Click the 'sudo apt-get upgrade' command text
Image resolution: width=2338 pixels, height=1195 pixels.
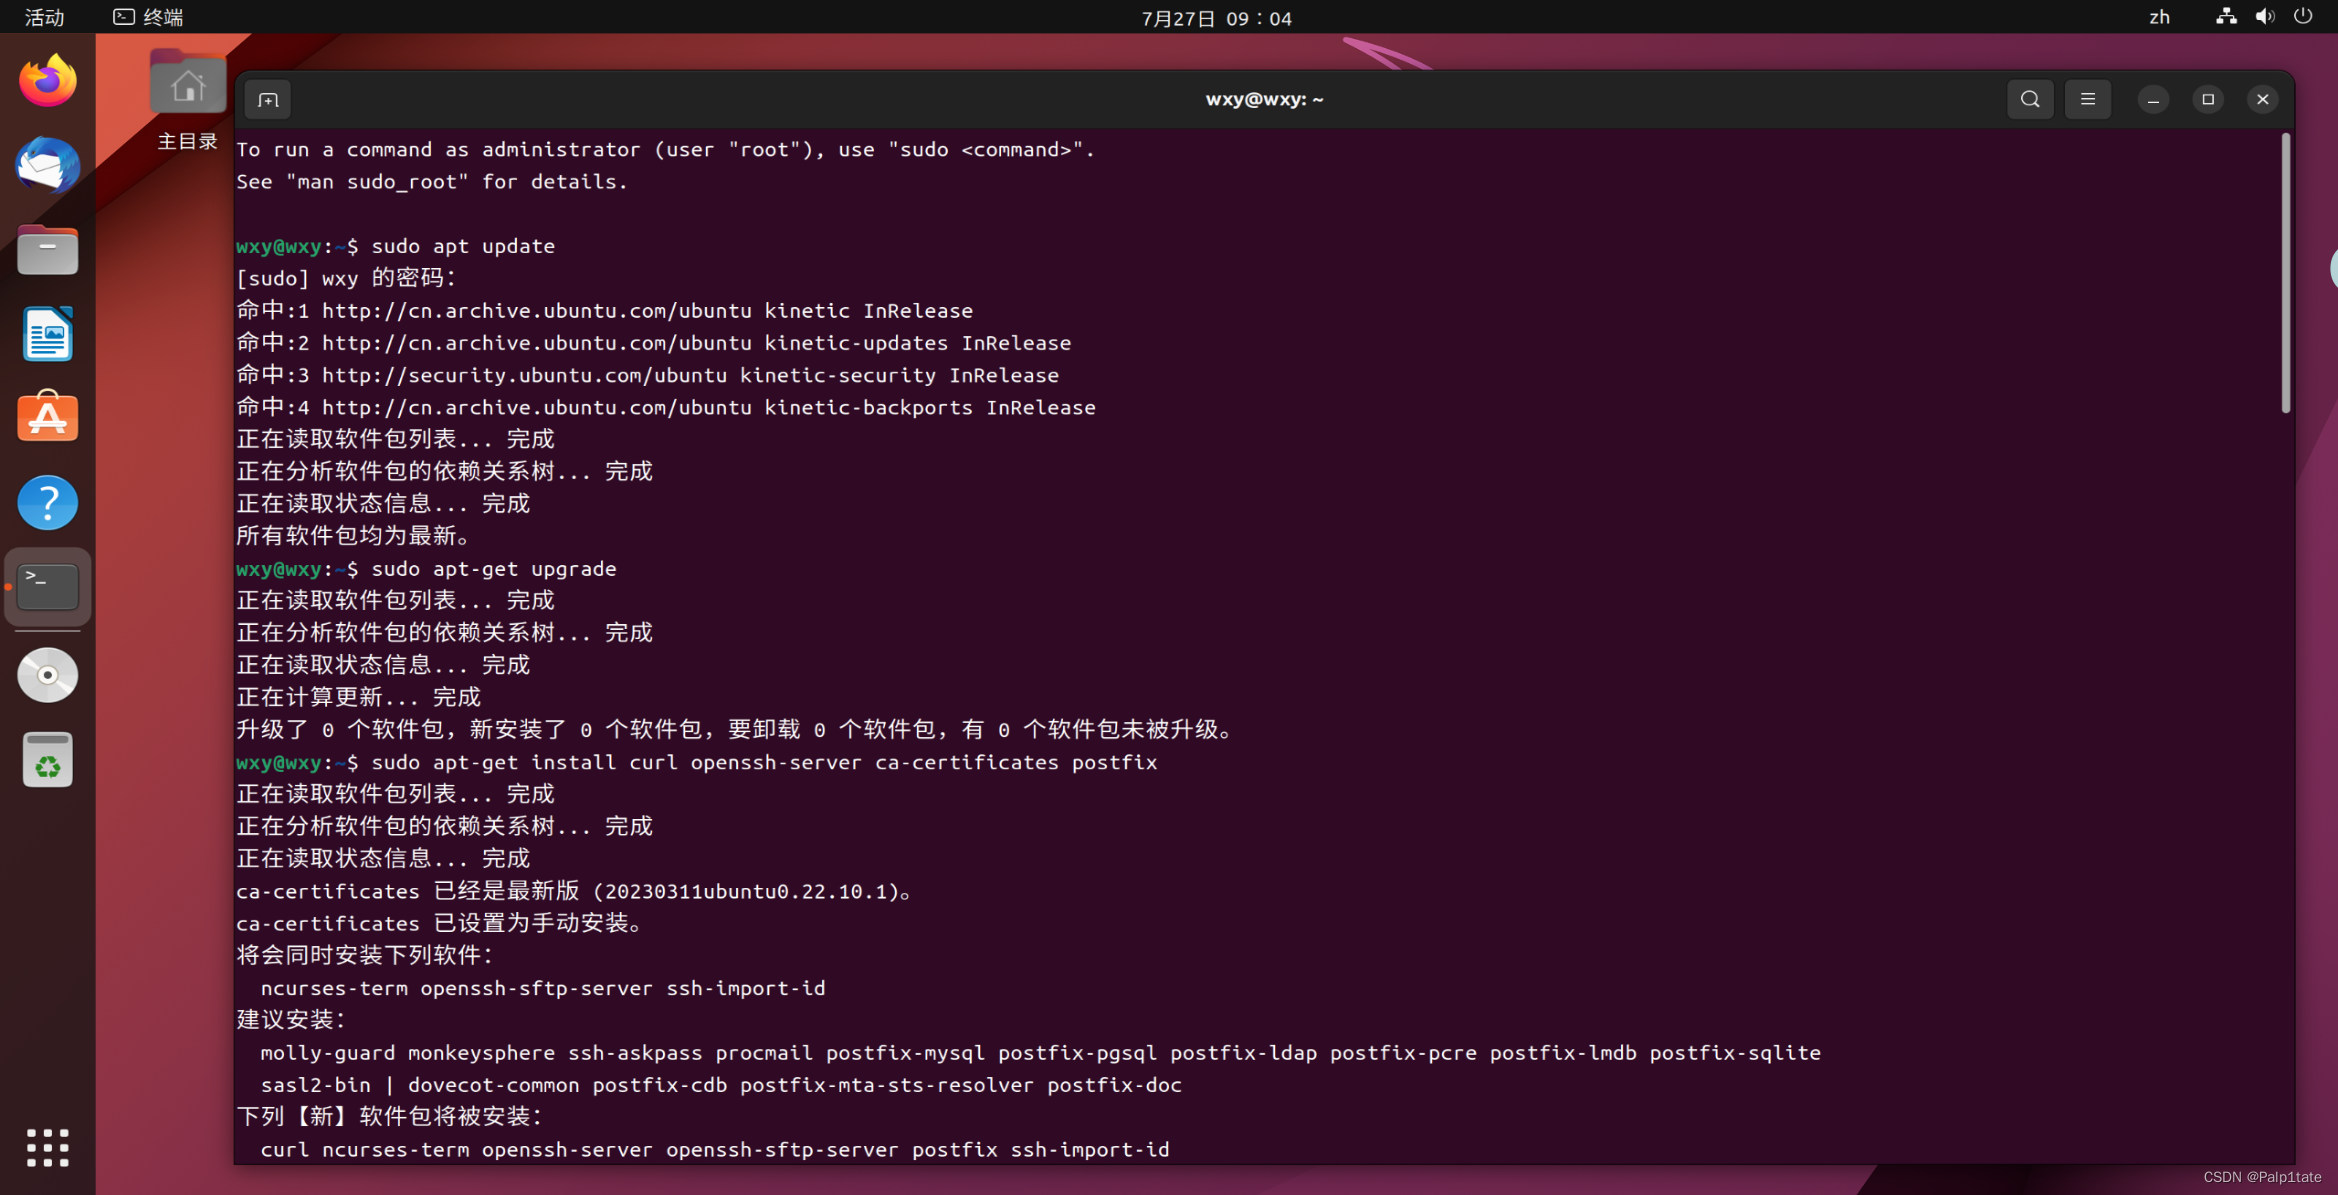pos(494,569)
